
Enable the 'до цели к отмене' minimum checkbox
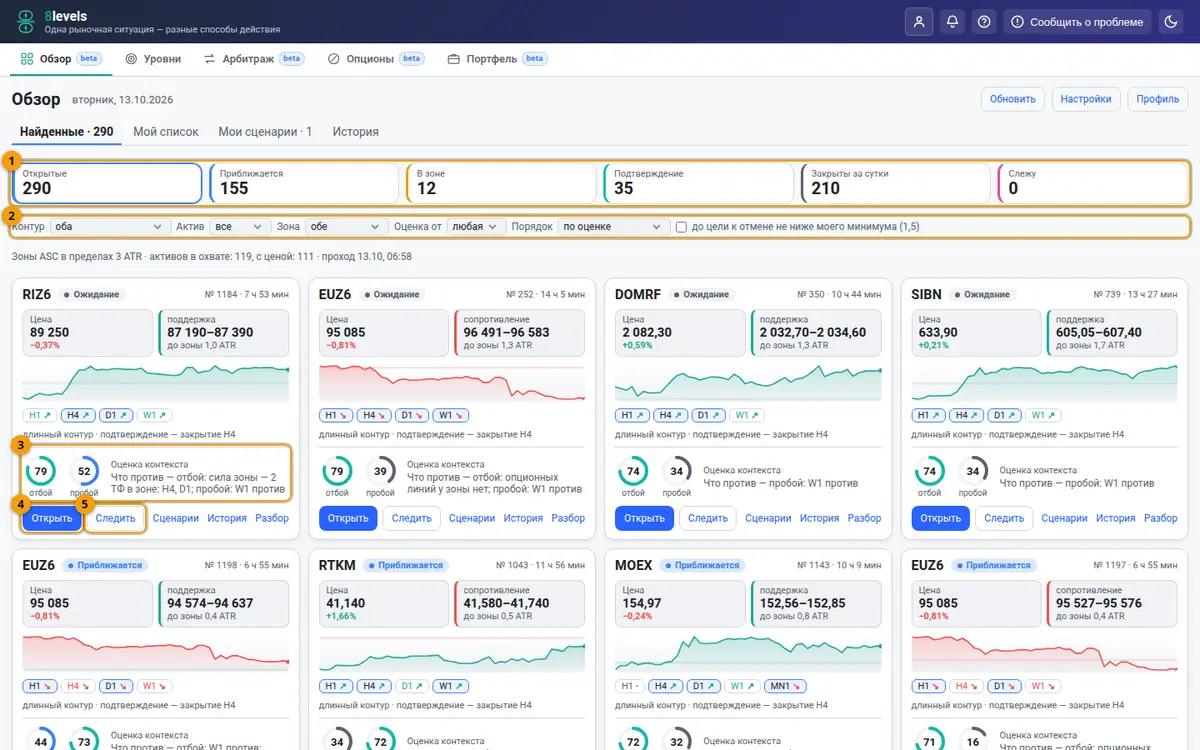click(x=681, y=227)
